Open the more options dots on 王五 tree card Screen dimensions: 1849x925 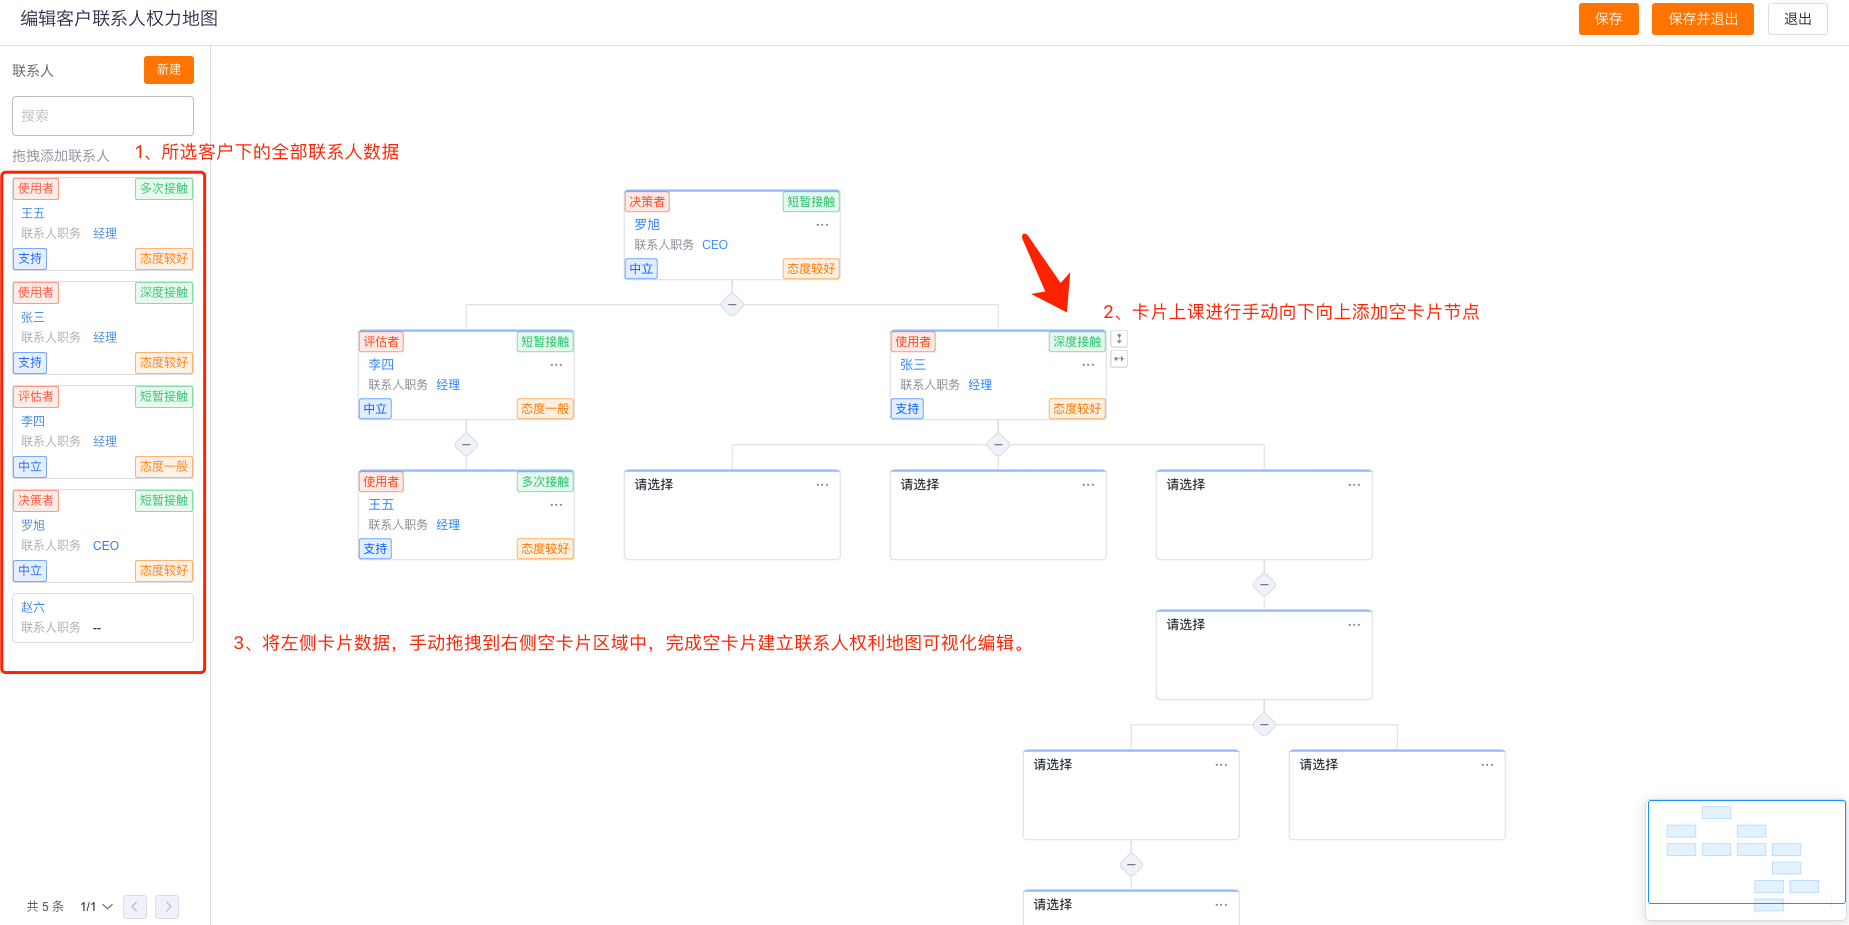pyautogui.click(x=556, y=505)
